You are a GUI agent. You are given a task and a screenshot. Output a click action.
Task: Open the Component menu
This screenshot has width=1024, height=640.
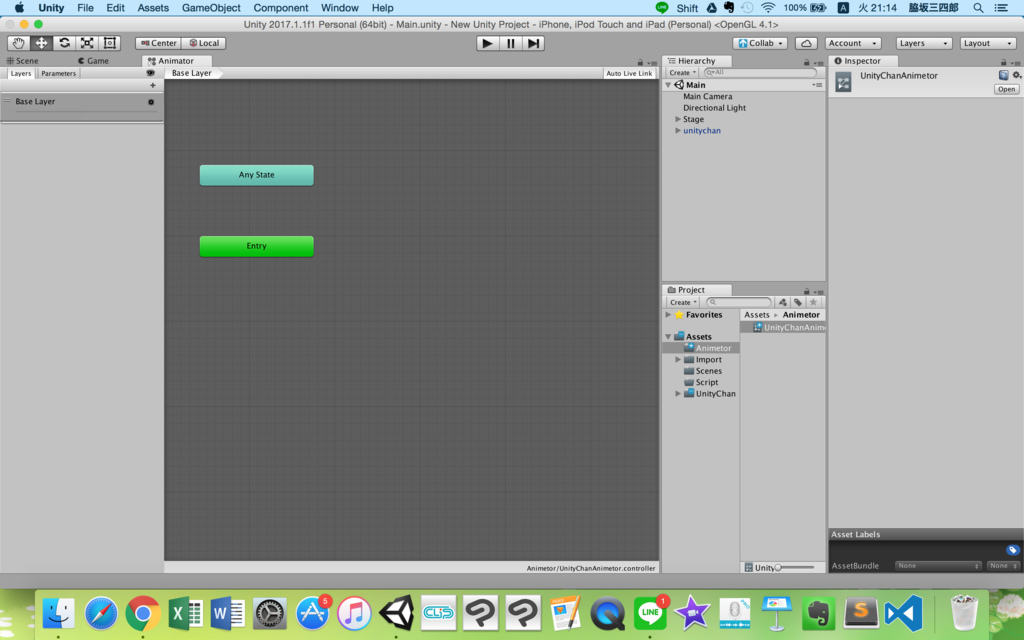pyautogui.click(x=281, y=8)
